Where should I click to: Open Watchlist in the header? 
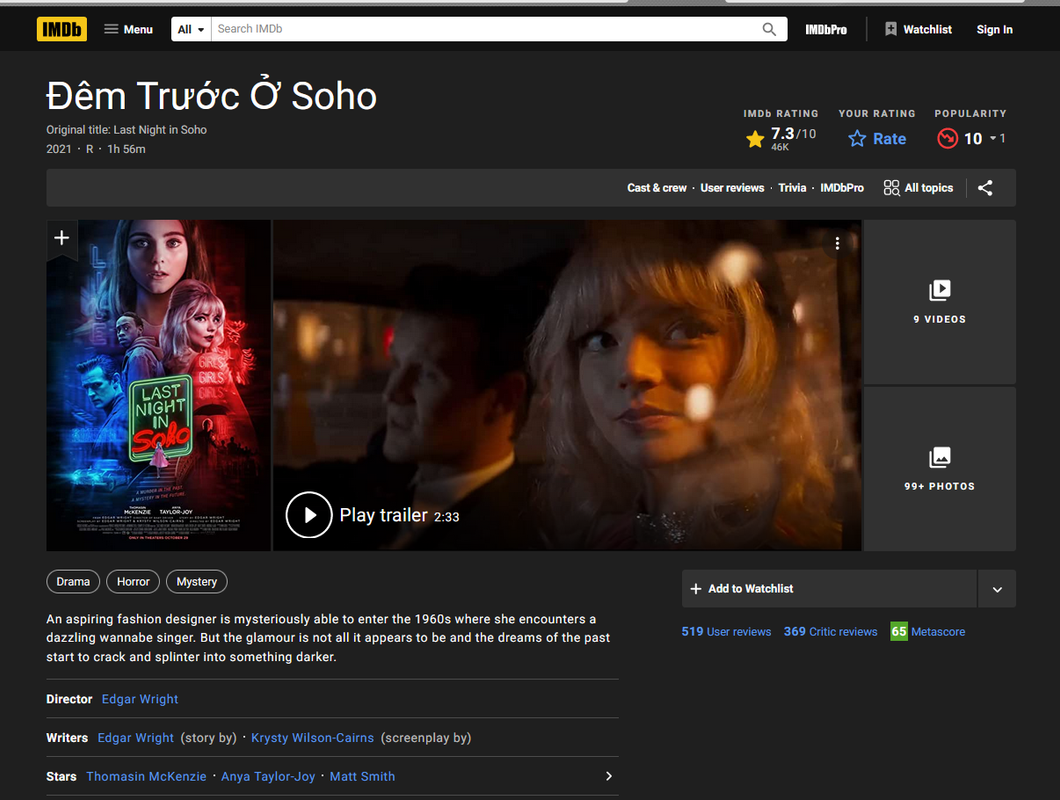[918, 29]
